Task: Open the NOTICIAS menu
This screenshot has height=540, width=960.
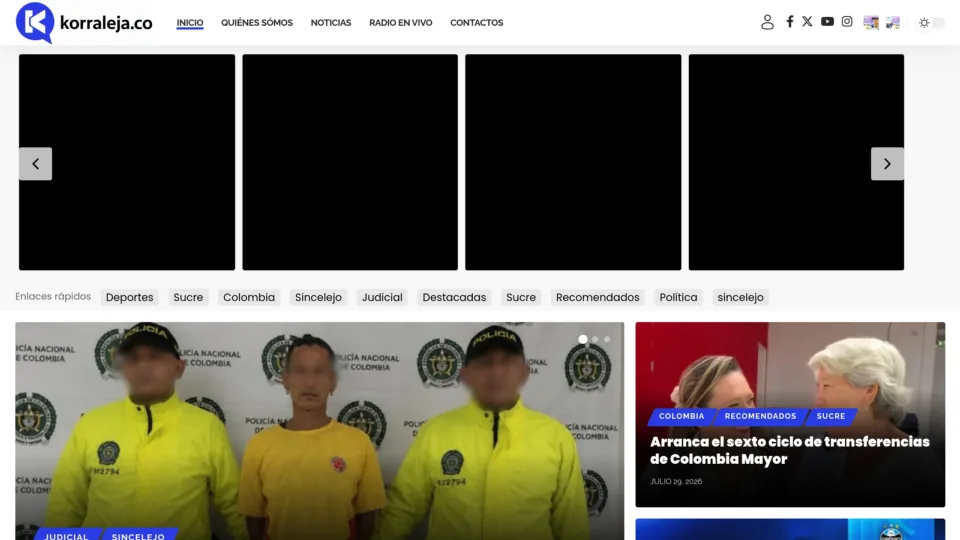Action: pos(331,23)
